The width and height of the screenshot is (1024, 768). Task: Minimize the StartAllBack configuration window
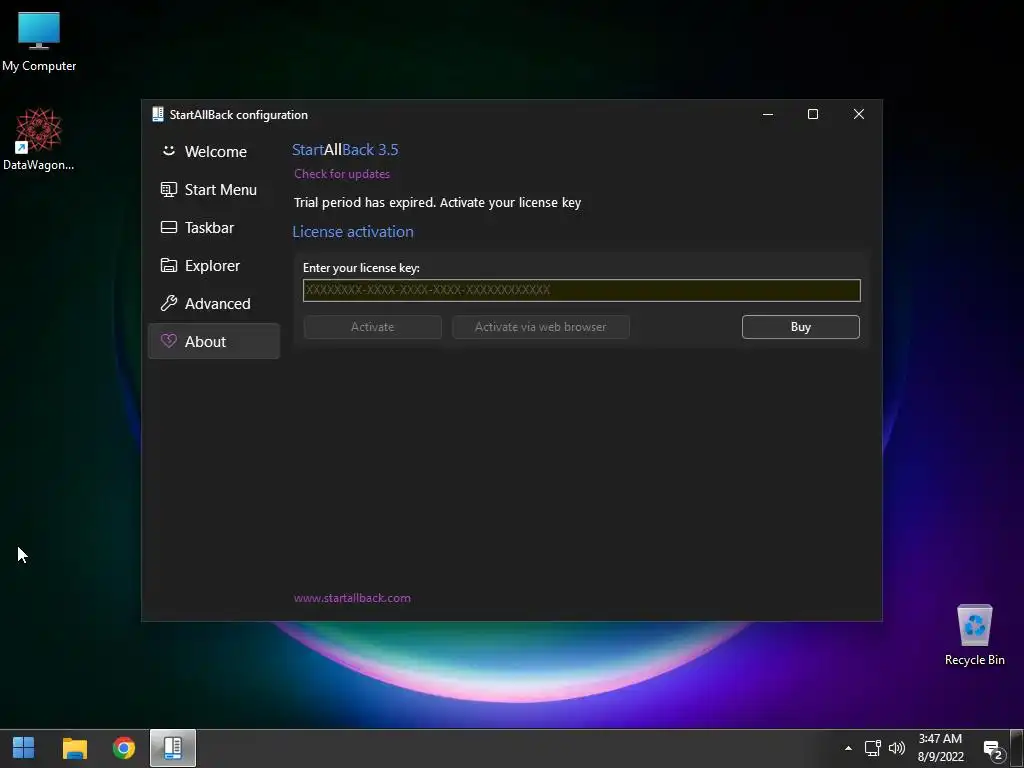768,114
